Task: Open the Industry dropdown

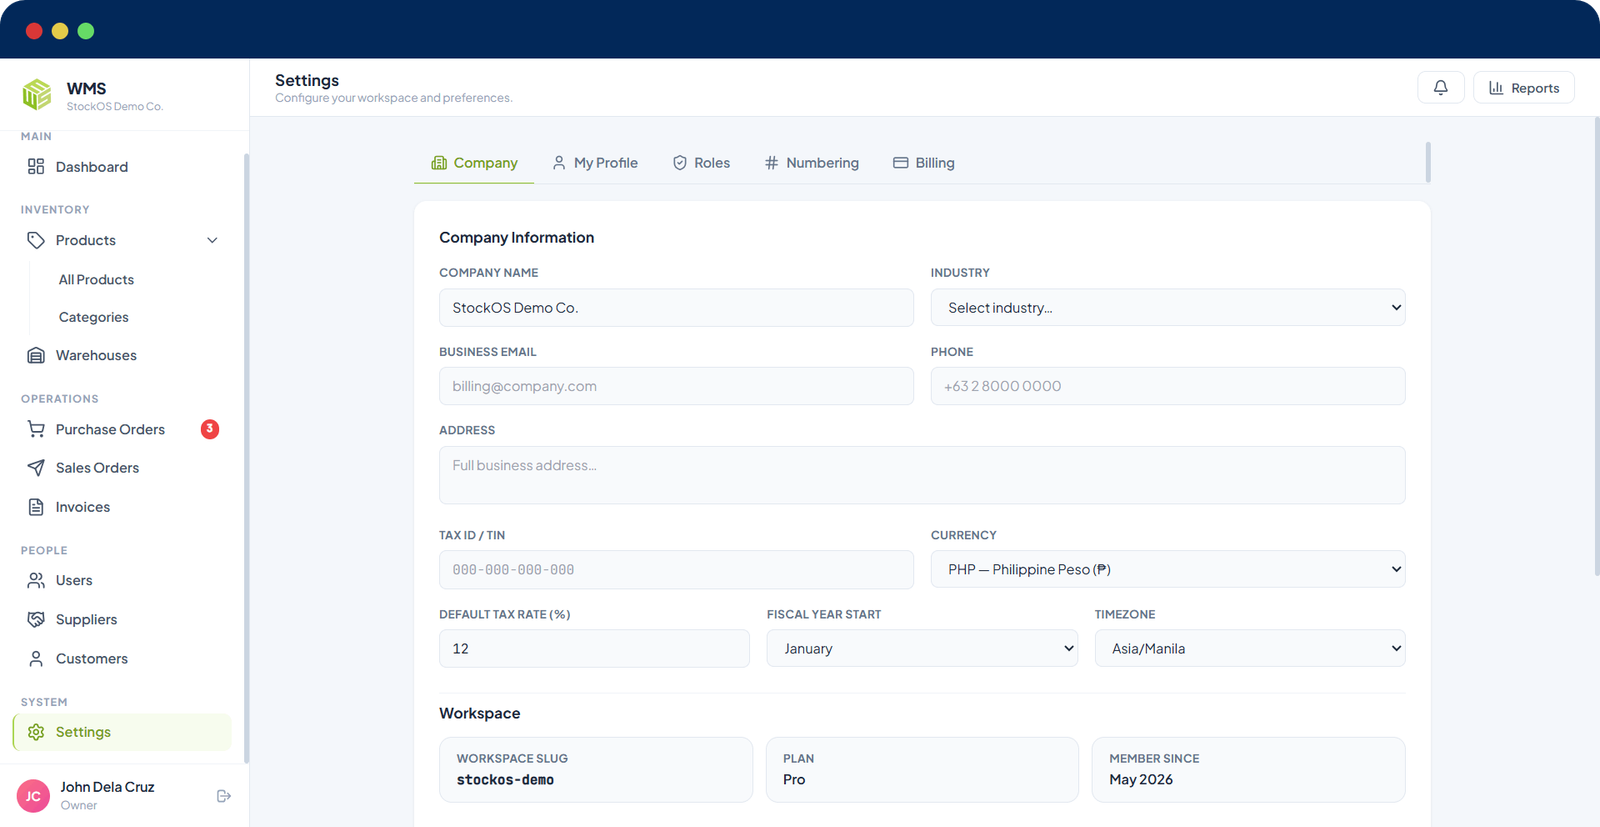Action: coord(1168,308)
